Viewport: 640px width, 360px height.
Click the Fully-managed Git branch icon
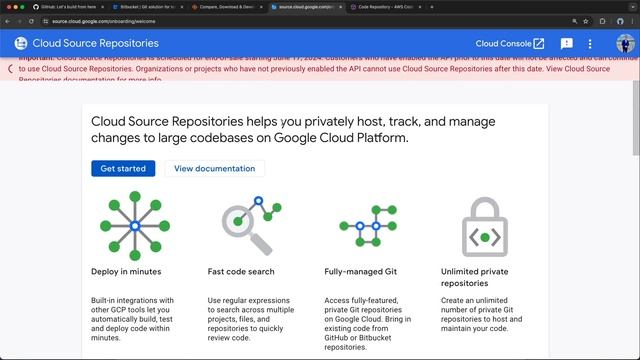[368, 226]
